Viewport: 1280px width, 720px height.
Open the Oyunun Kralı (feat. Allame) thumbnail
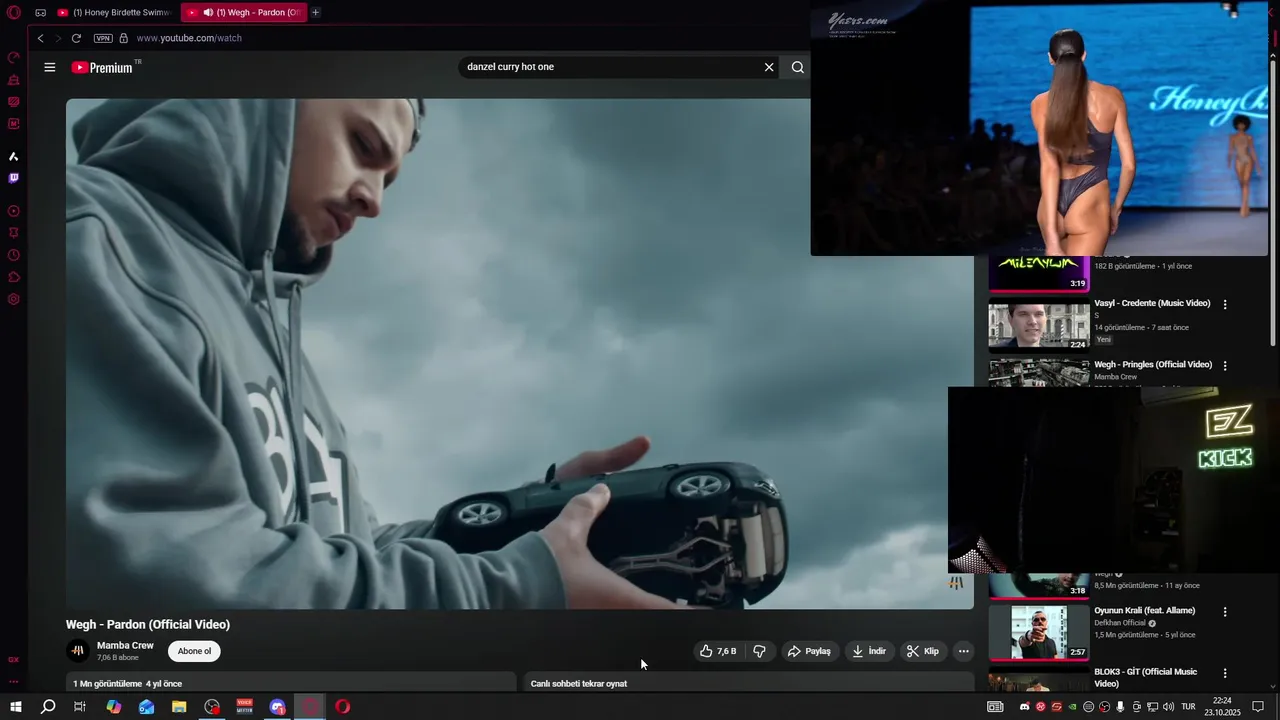pos(1039,632)
